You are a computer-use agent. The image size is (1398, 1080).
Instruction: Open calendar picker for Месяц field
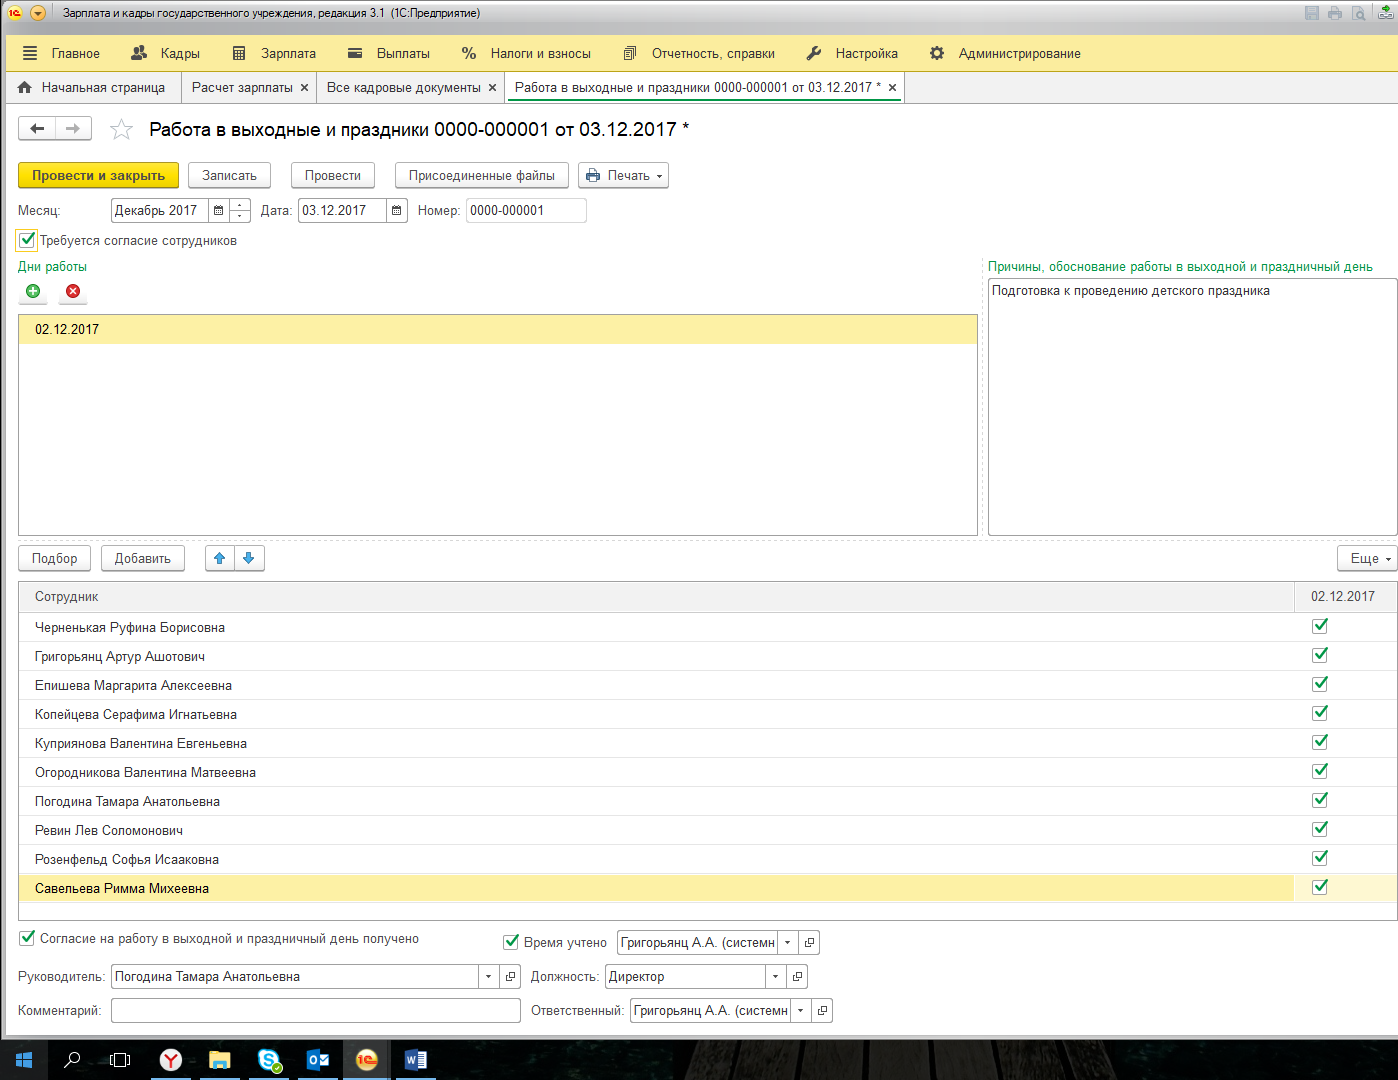219,210
